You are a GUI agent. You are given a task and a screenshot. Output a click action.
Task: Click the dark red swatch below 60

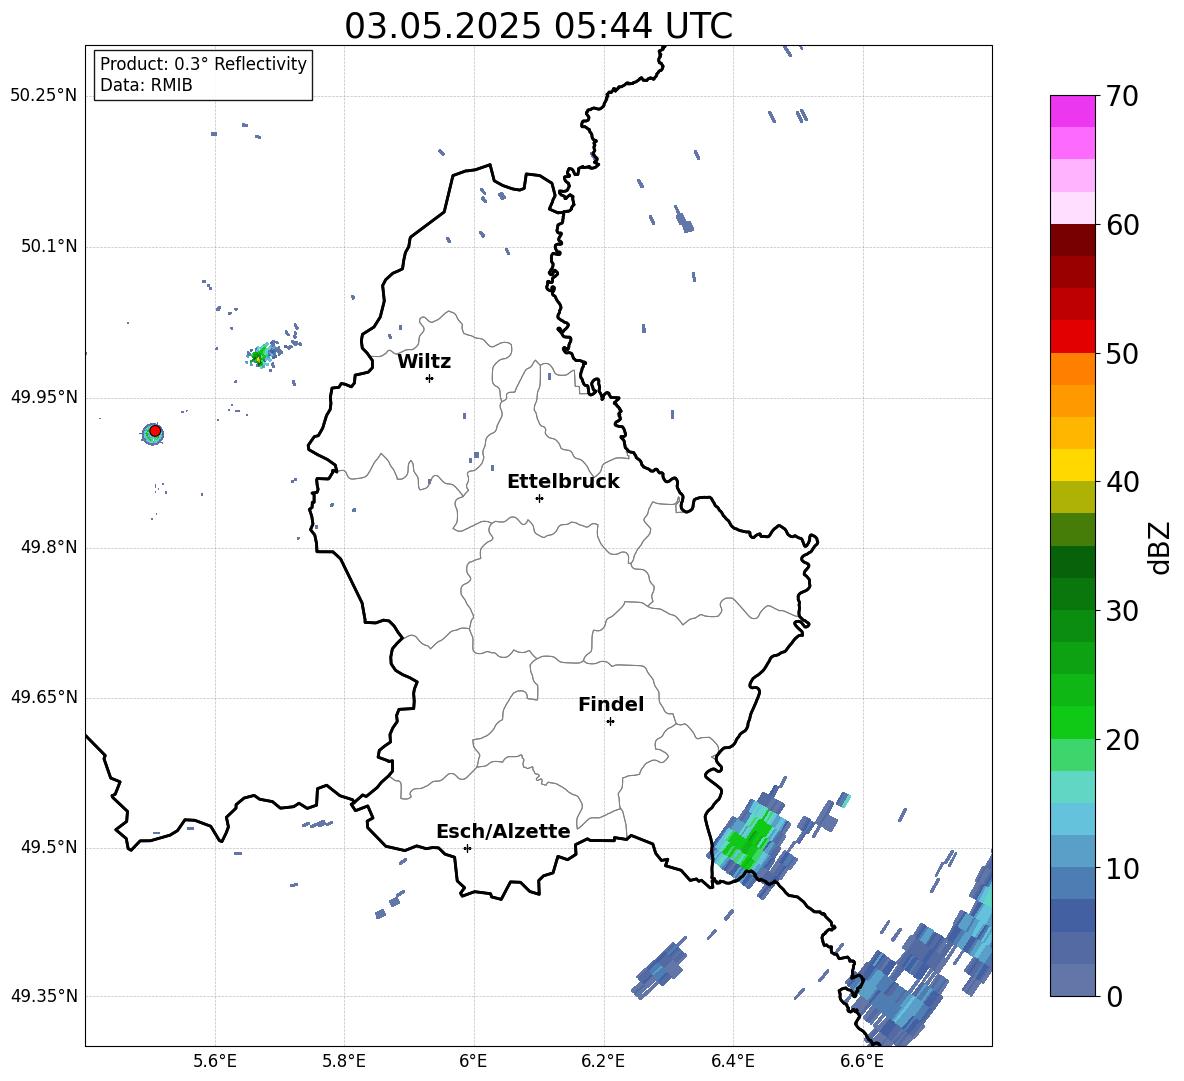click(x=1072, y=240)
